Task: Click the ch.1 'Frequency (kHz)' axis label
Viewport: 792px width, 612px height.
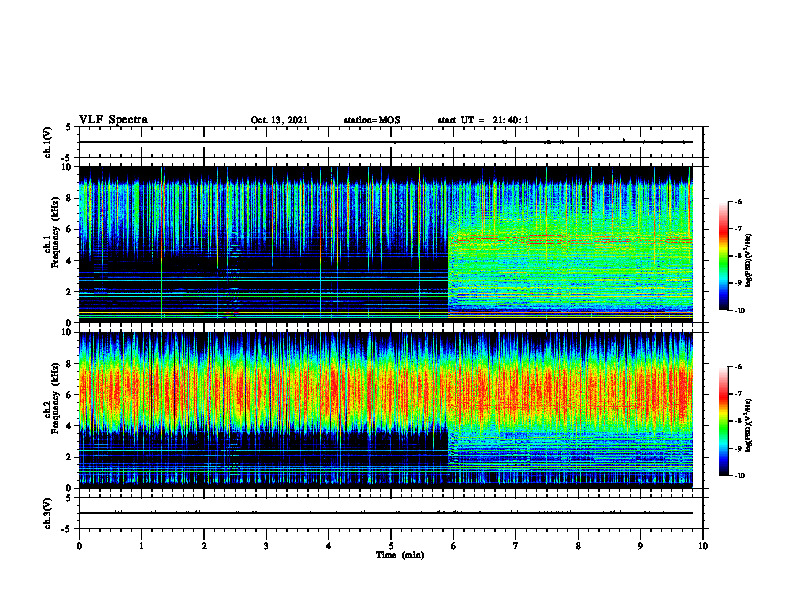Action: point(55,233)
